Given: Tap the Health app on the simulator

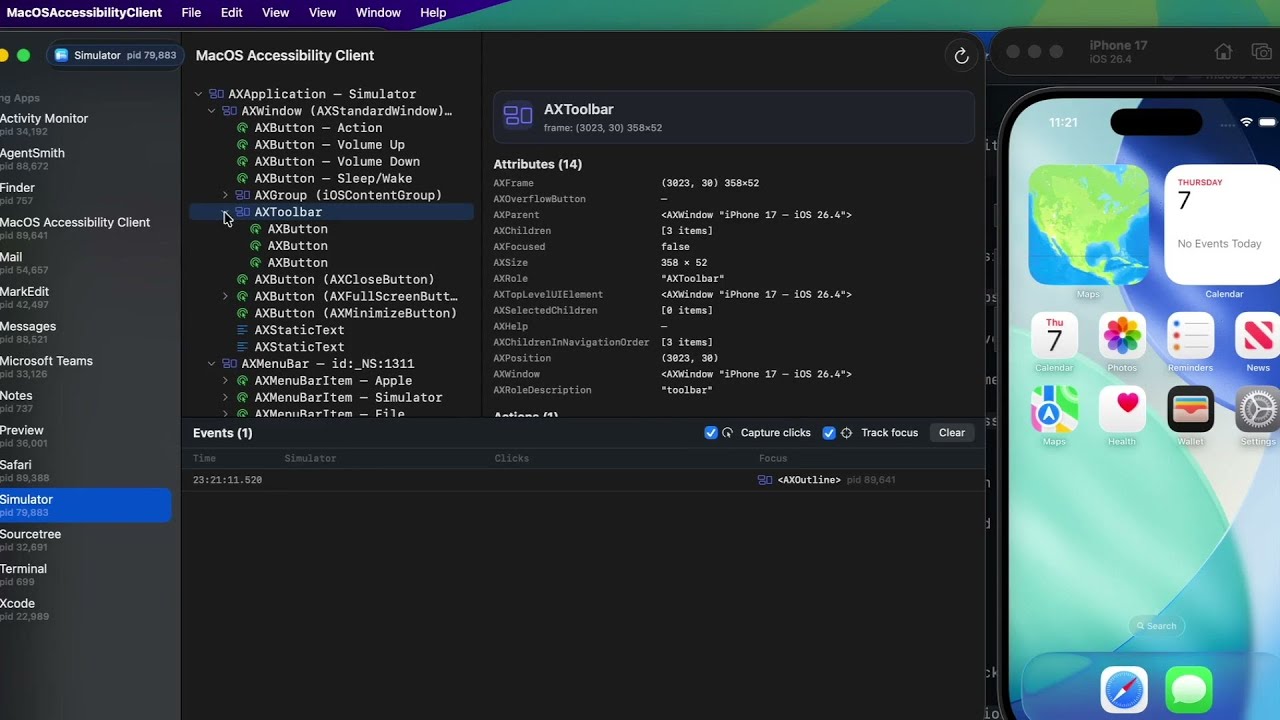Looking at the screenshot, I should pyautogui.click(x=1122, y=409).
